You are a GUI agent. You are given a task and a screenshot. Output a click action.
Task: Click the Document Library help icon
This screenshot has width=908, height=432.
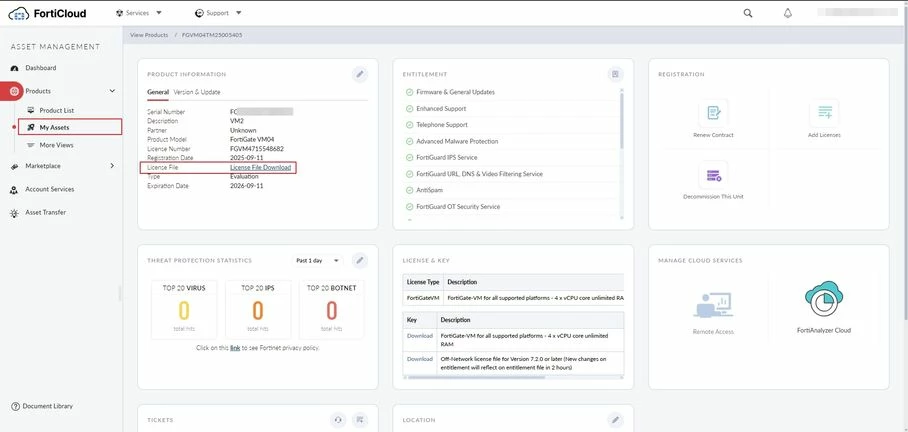[16, 407]
